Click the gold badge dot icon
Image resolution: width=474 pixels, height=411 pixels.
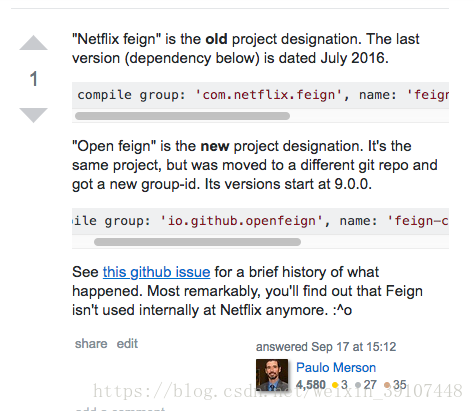(x=335, y=385)
